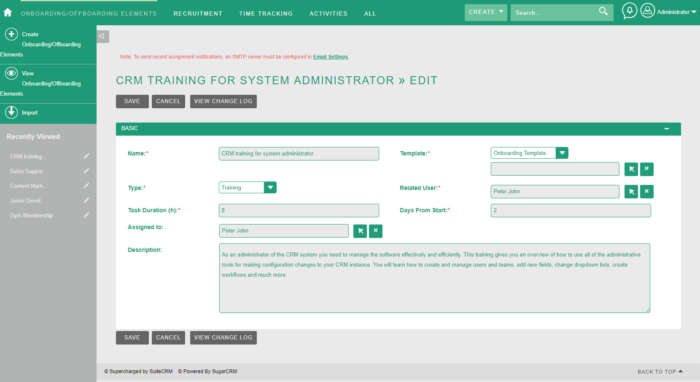Click View Onboarding/Offboarding Elements eye icon
Screen dimensions: 700x382
click(12, 73)
